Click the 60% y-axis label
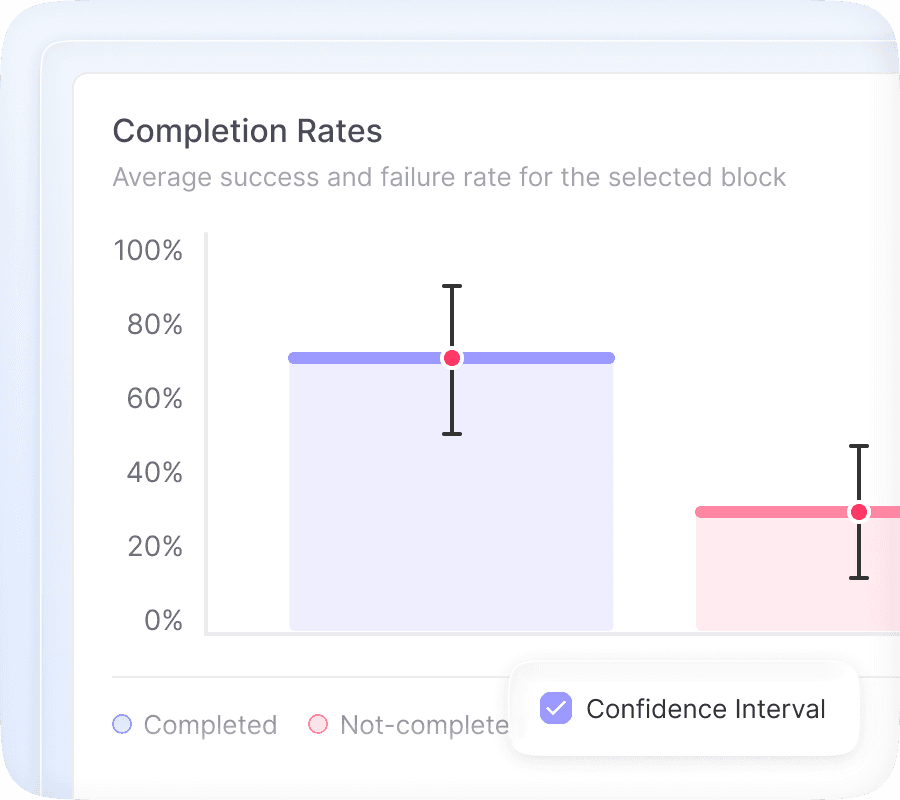 coord(155,399)
